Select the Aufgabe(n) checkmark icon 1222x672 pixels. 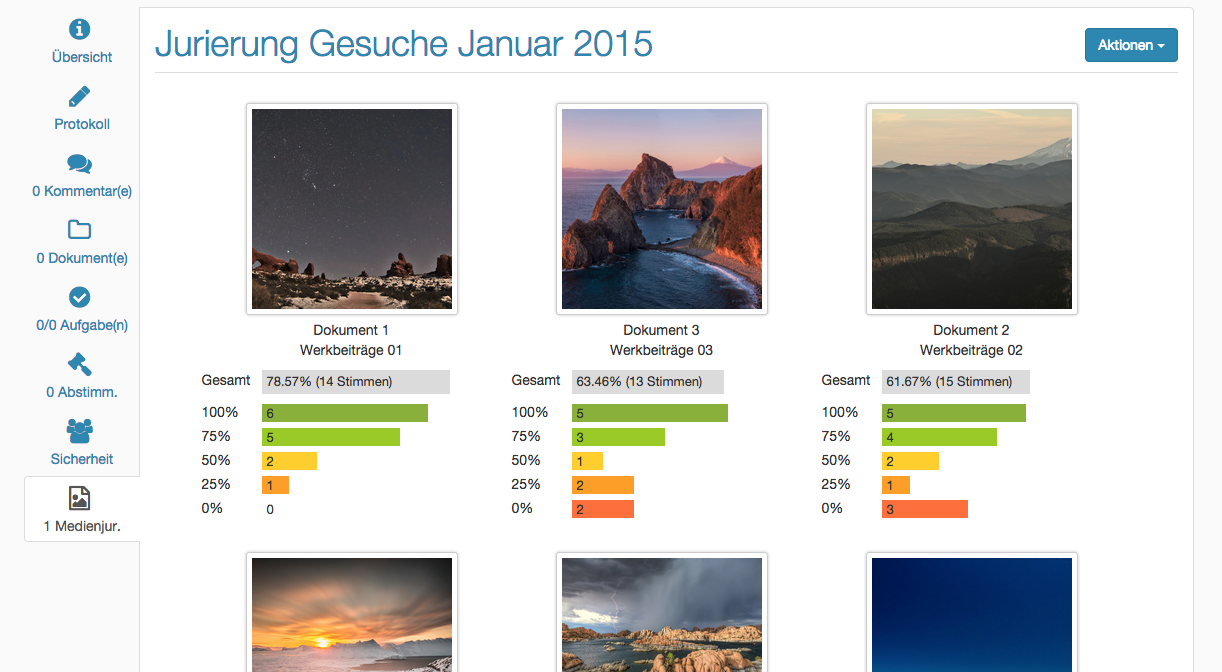(x=80, y=297)
